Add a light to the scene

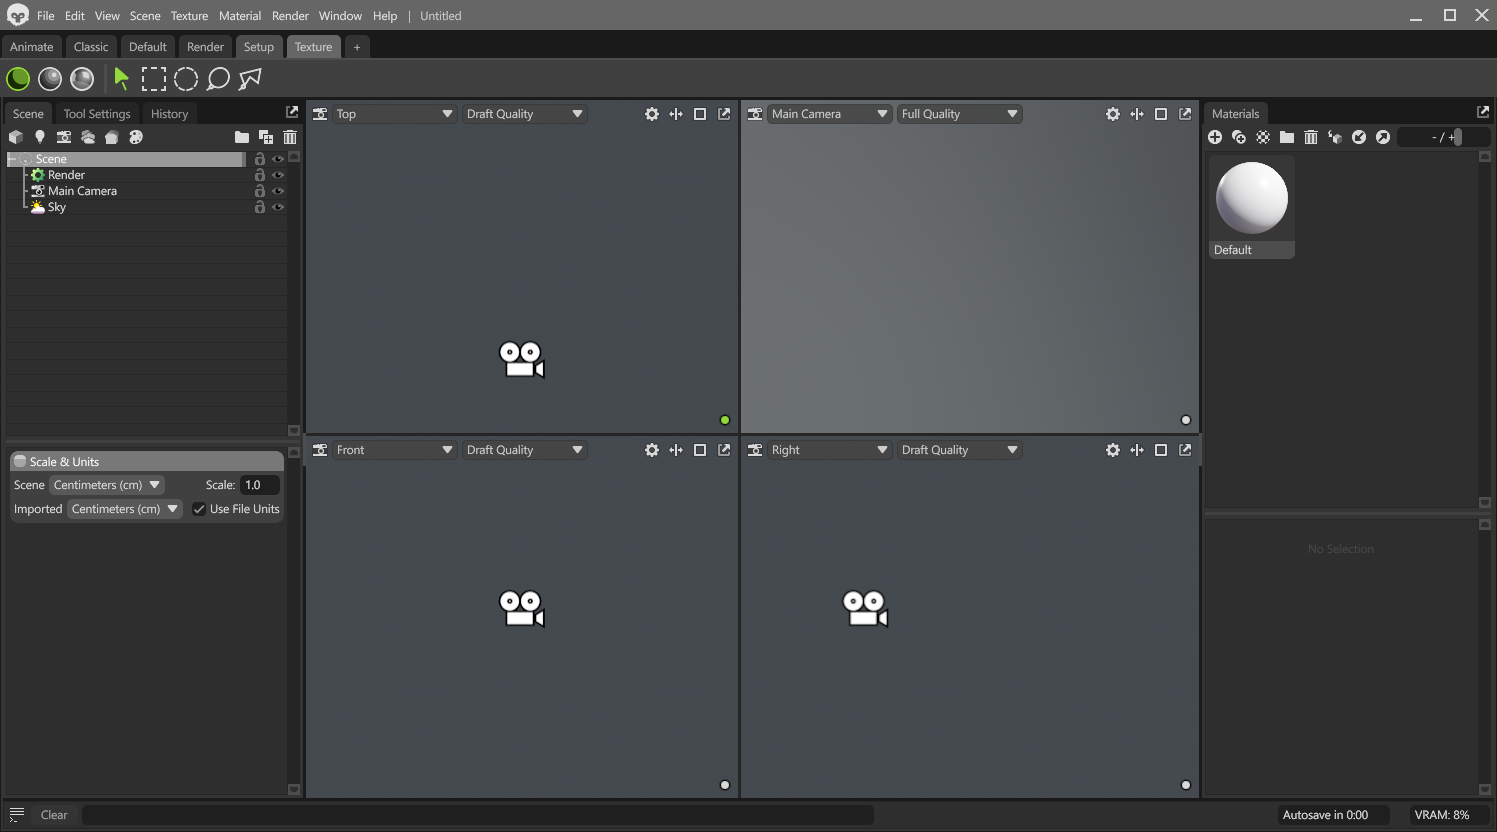point(40,137)
